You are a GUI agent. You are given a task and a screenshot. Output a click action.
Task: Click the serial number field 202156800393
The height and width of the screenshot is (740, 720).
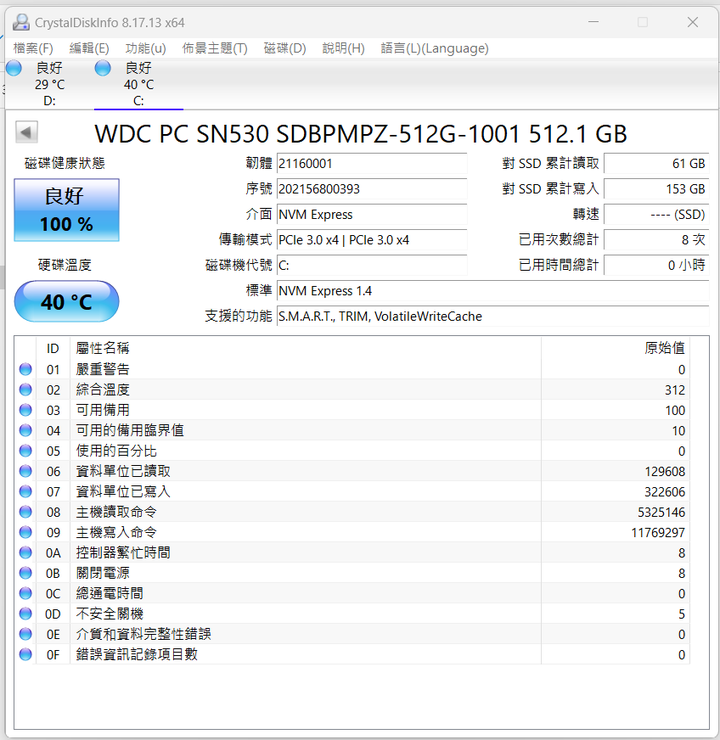372,189
